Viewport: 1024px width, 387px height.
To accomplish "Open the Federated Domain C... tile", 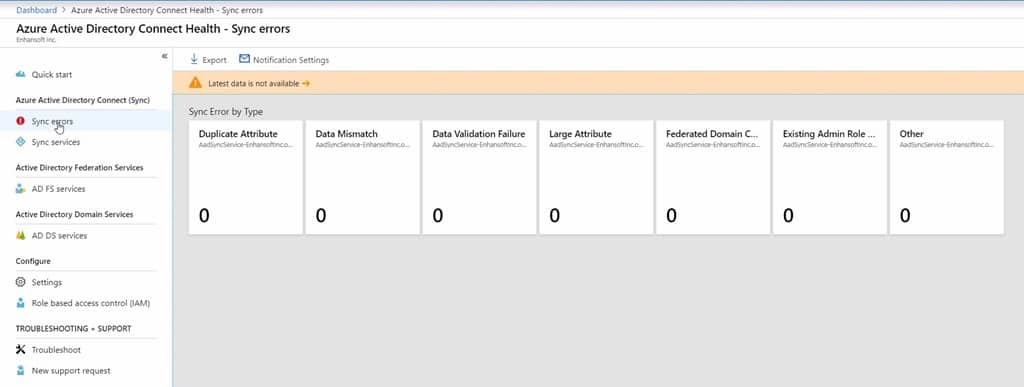I will coord(713,177).
